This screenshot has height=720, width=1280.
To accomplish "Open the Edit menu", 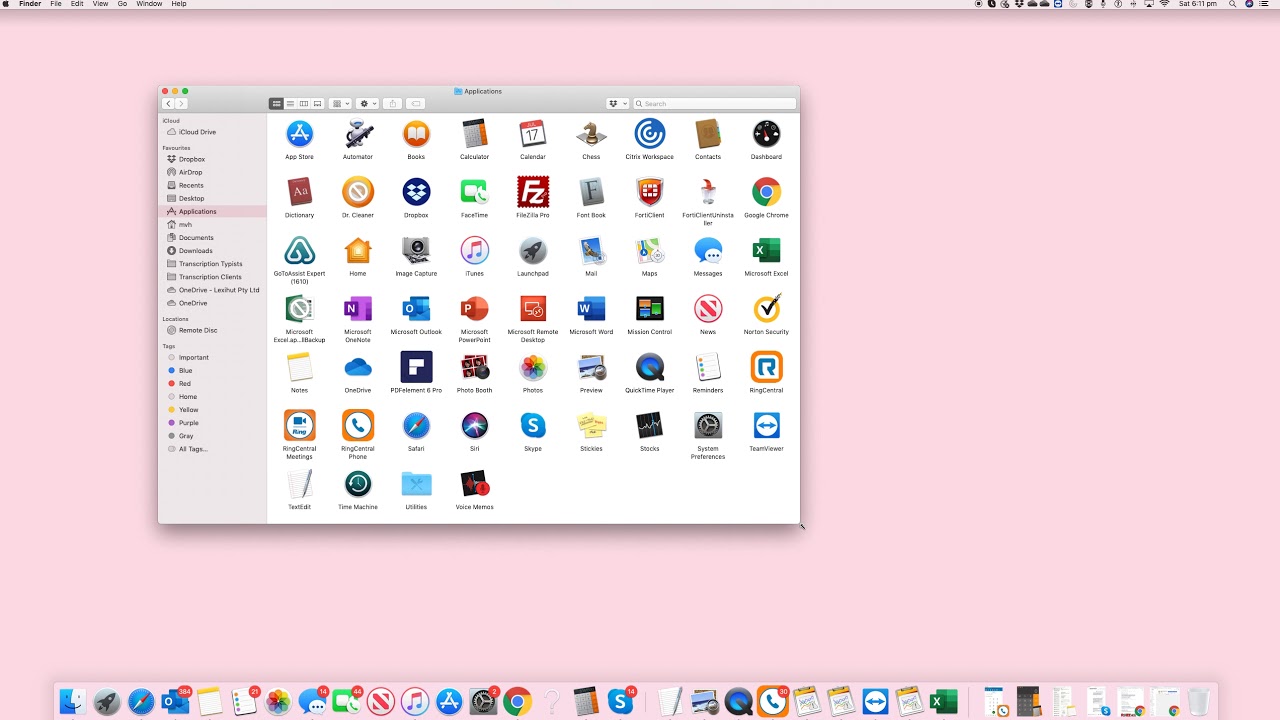I will tap(77, 4).
